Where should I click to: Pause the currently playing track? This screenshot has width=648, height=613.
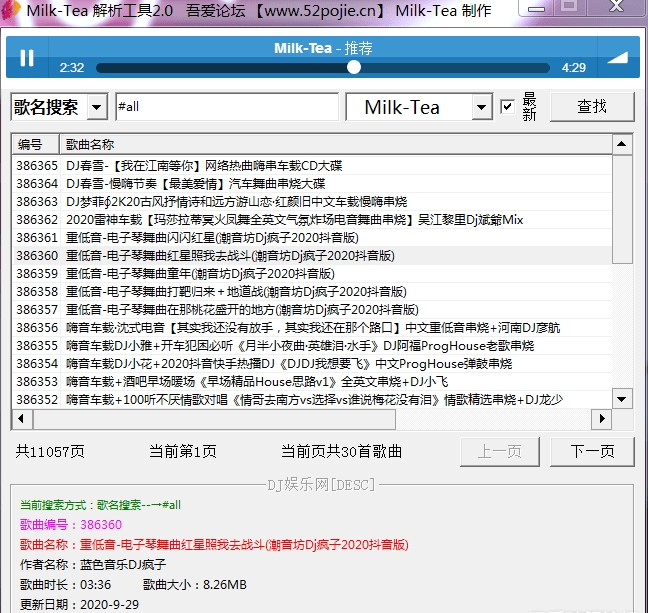pyautogui.click(x=27, y=58)
